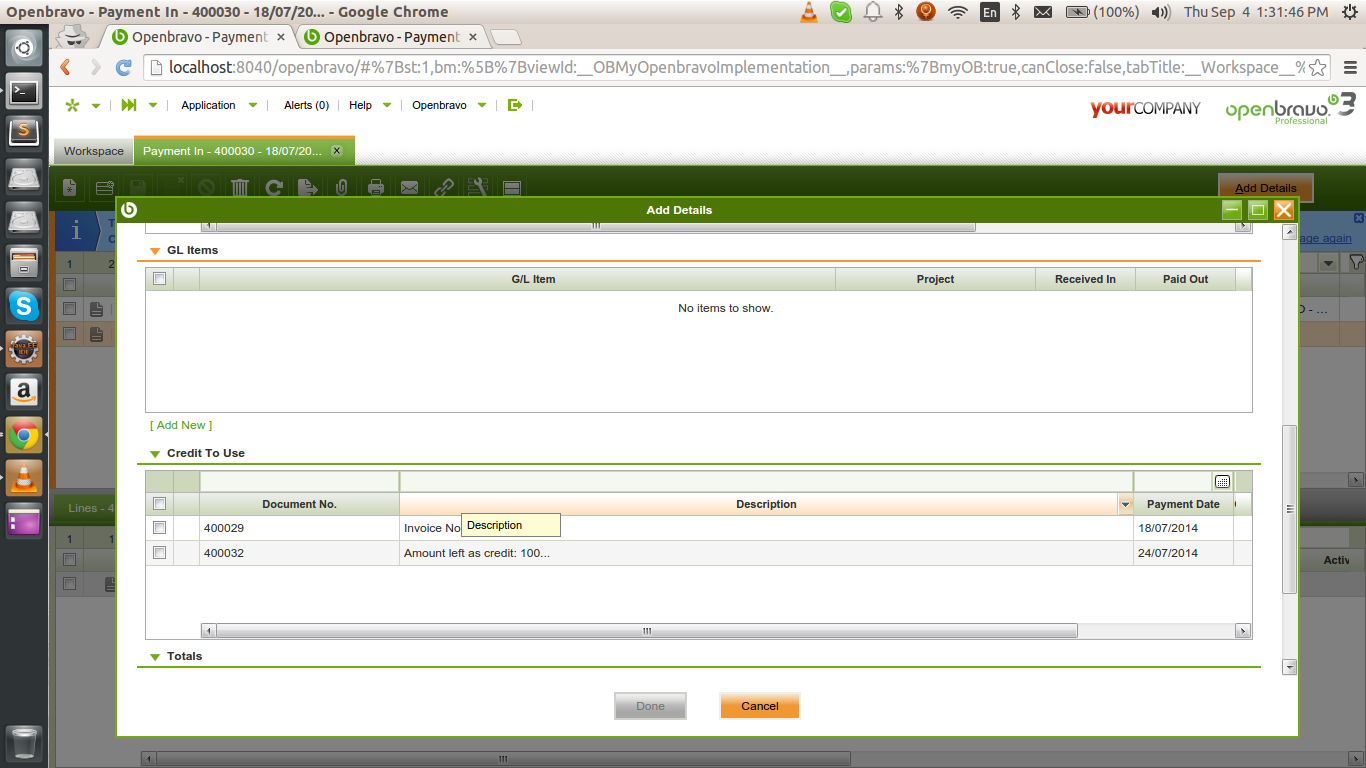Tick the checkbox for document 400032

(159, 553)
